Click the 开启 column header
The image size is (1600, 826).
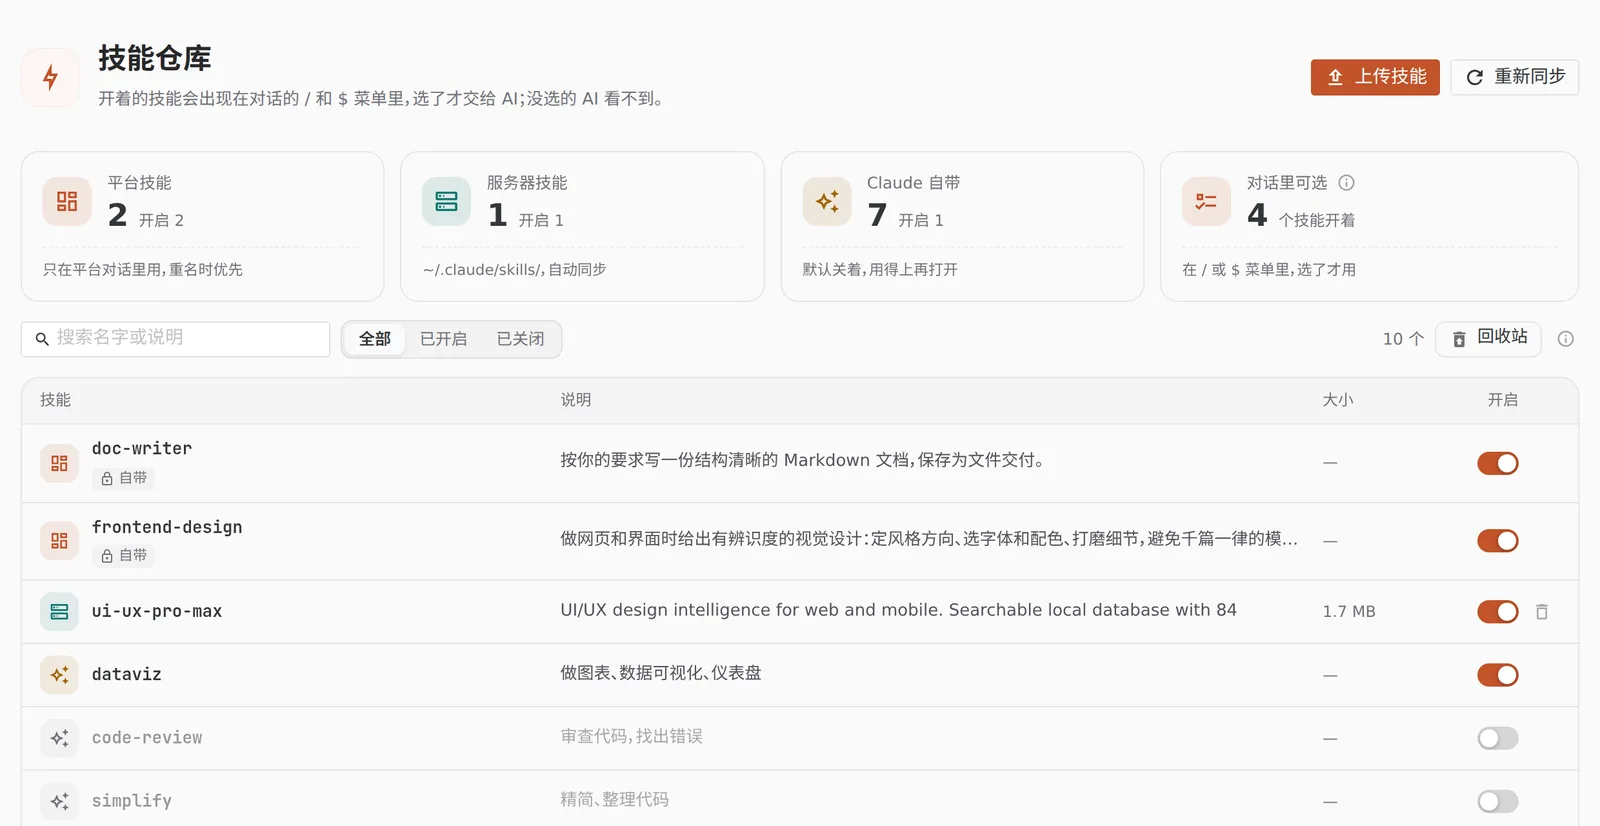coord(1502,400)
